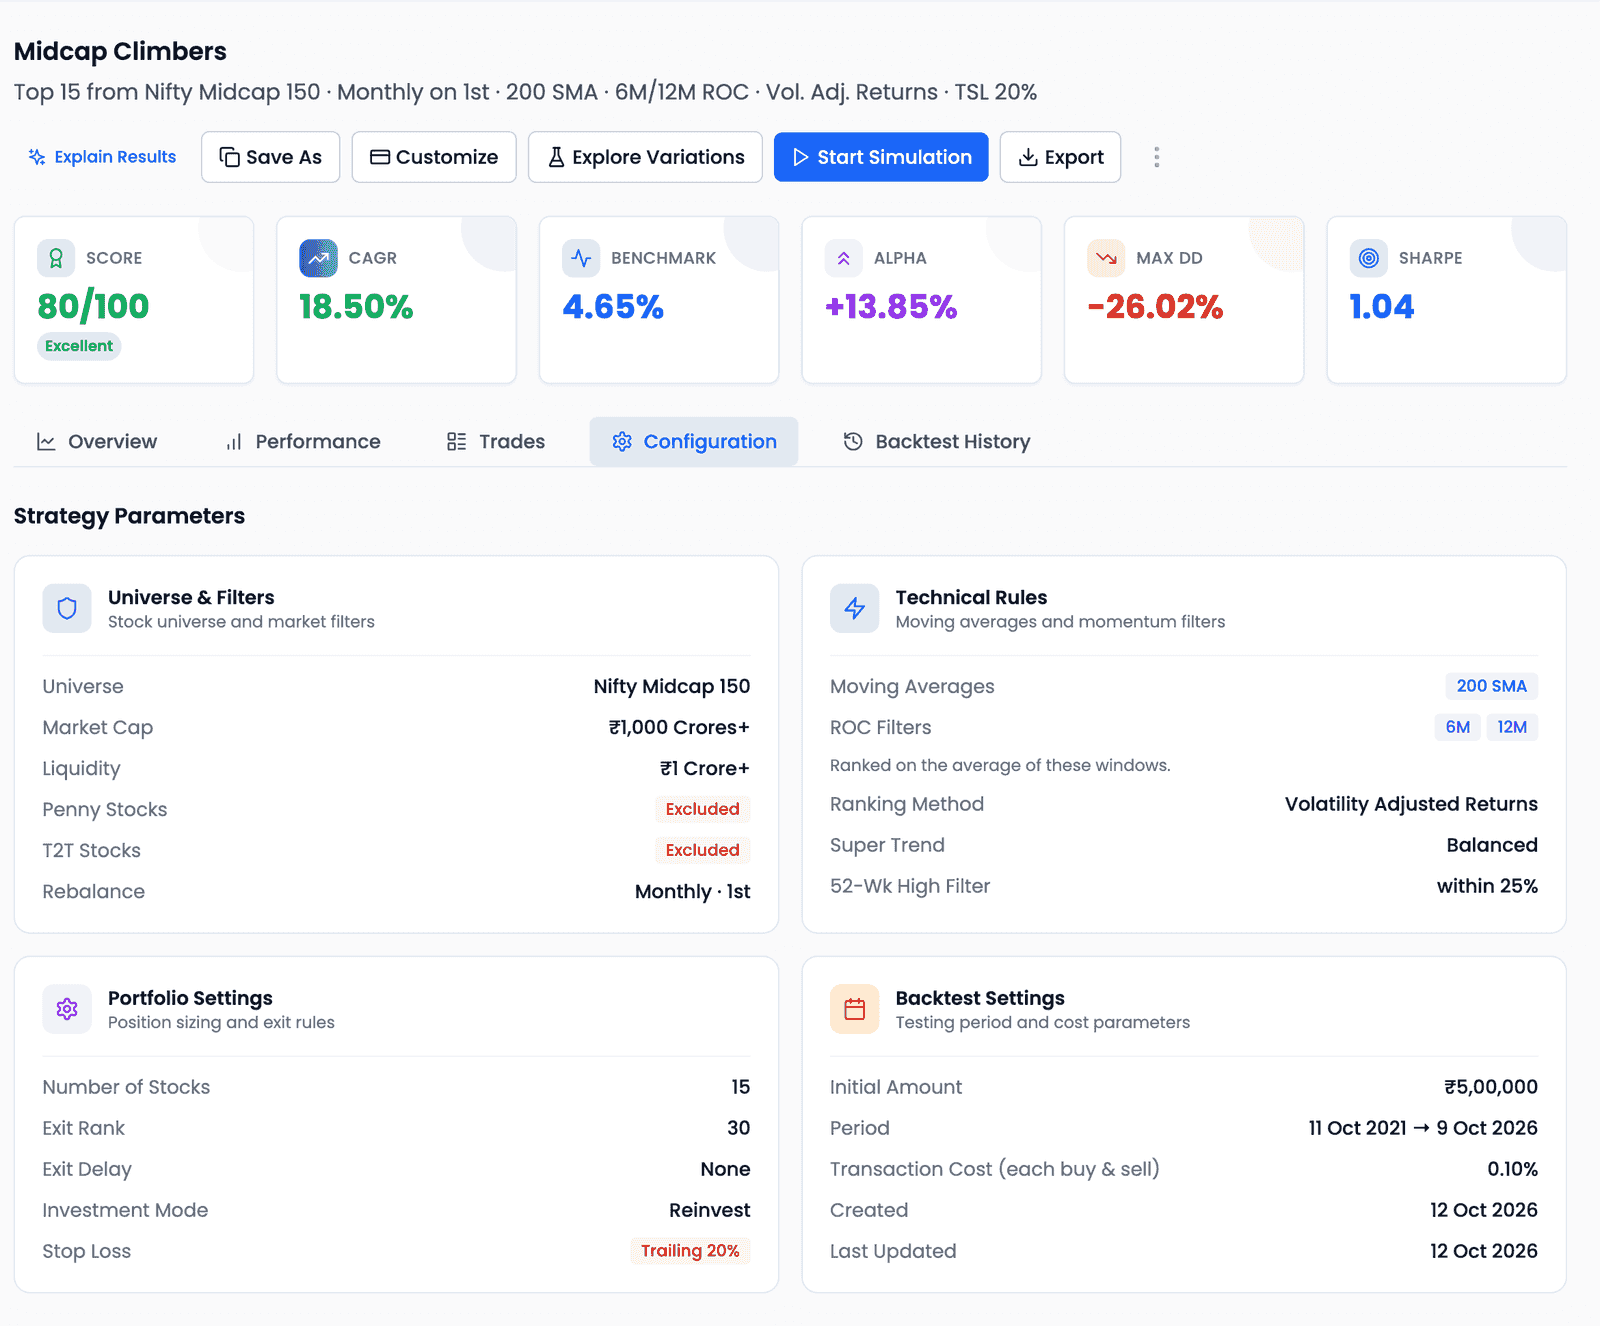Open the three-dot more options menu
Image resolution: width=1600 pixels, height=1326 pixels.
(x=1157, y=157)
